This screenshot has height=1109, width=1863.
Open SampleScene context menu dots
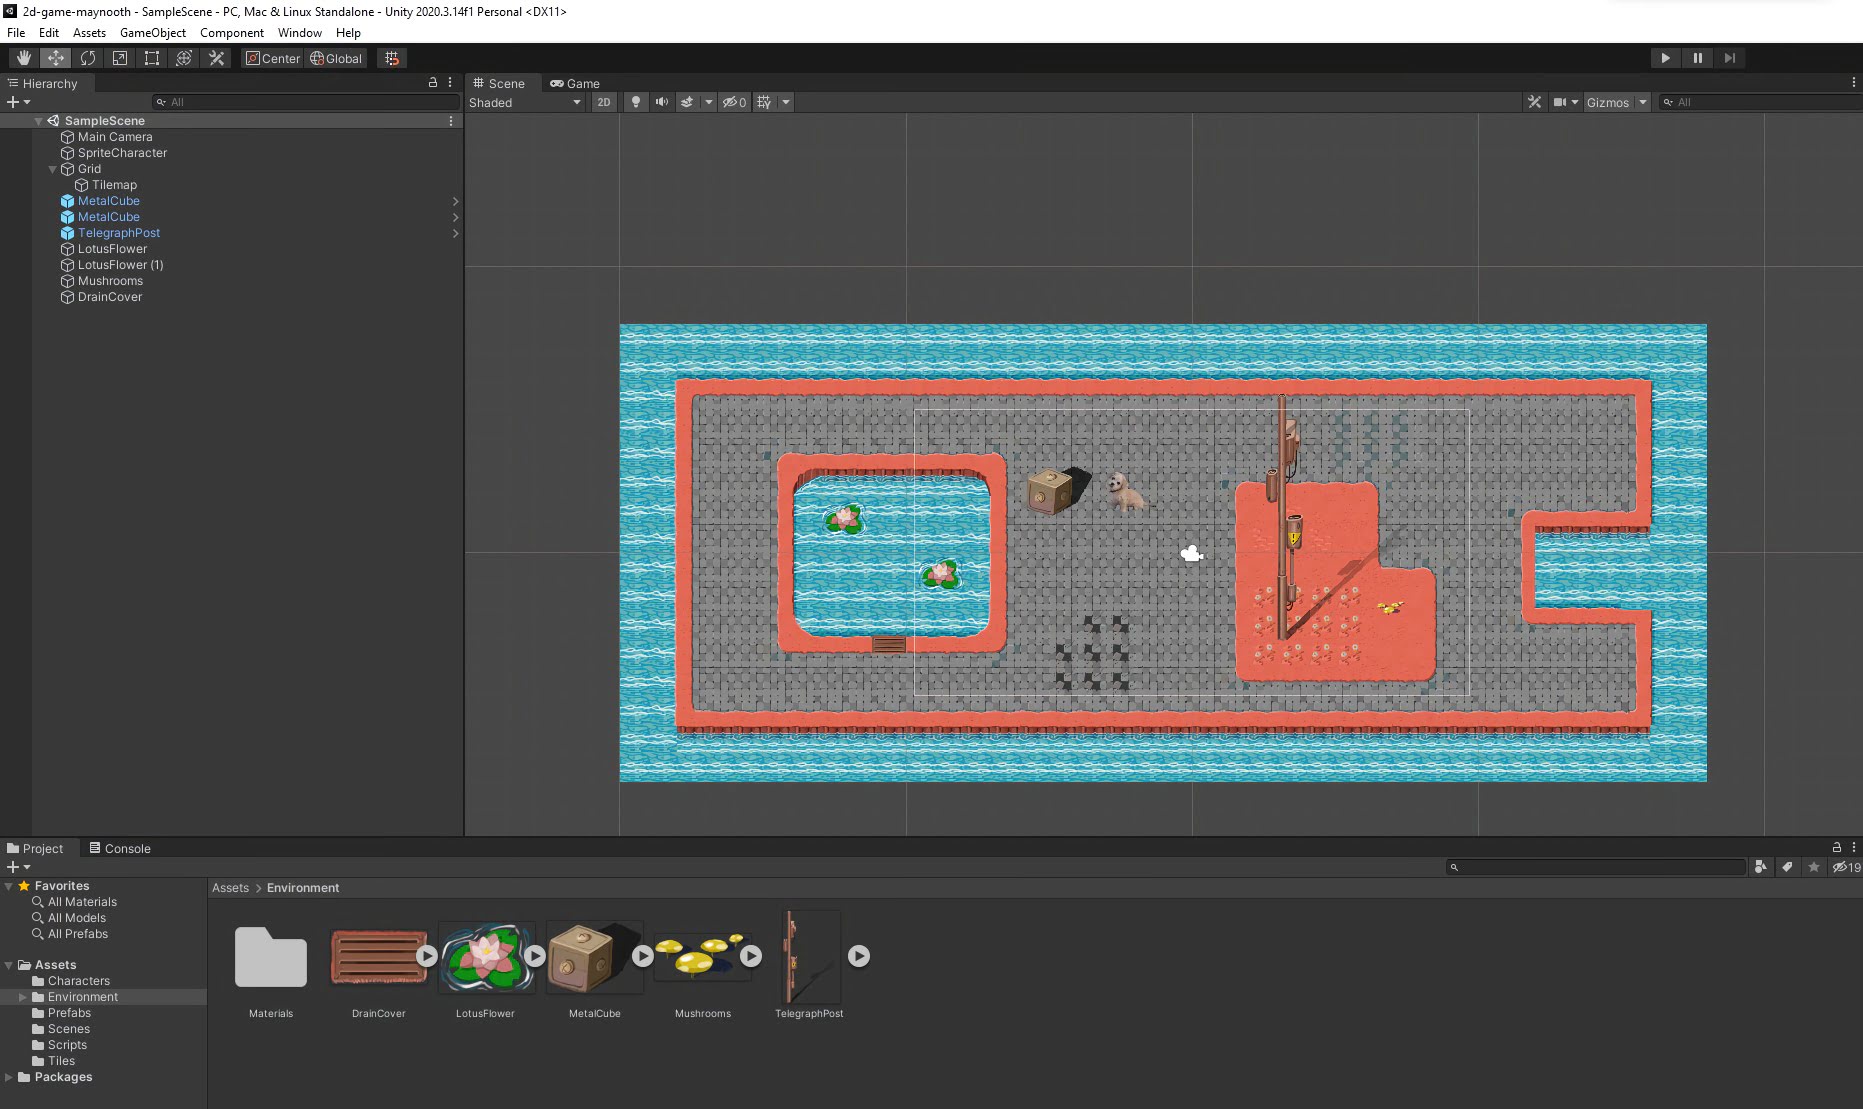tap(451, 121)
